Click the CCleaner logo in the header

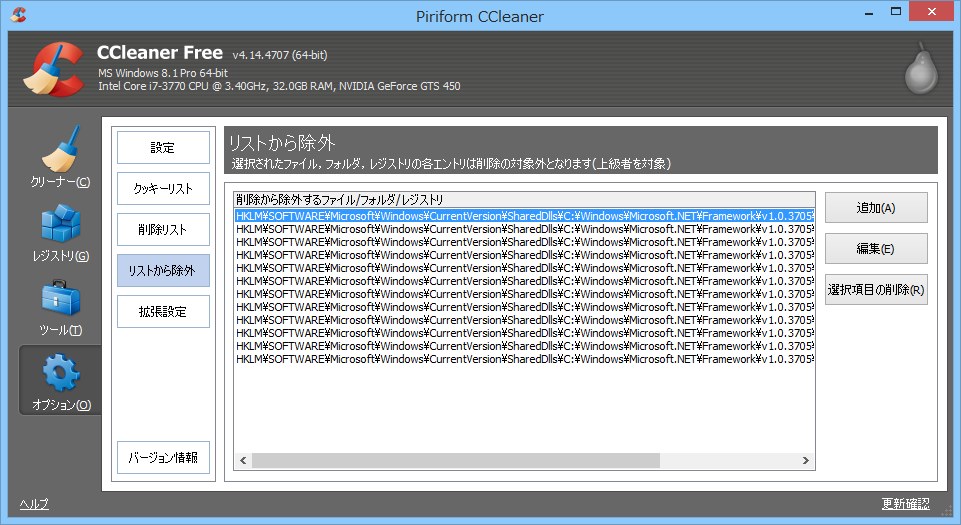coord(54,69)
